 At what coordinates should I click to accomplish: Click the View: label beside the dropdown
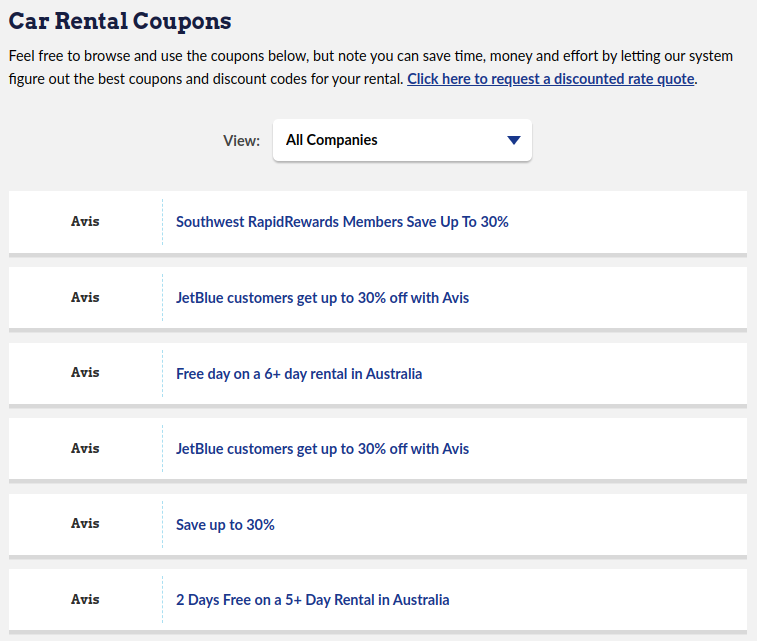pyautogui.click(x=241, y=140)
